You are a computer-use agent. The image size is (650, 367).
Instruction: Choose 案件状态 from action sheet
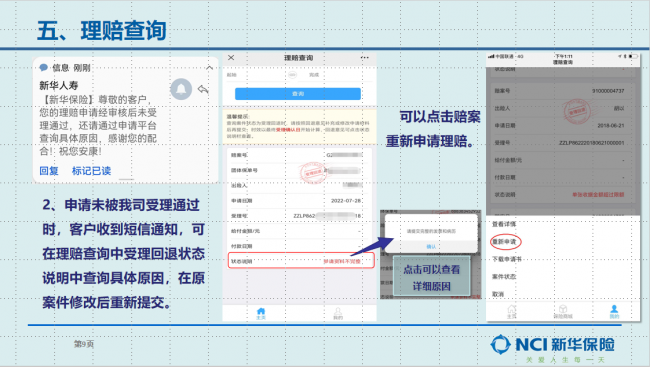click(x=504, y=276)
